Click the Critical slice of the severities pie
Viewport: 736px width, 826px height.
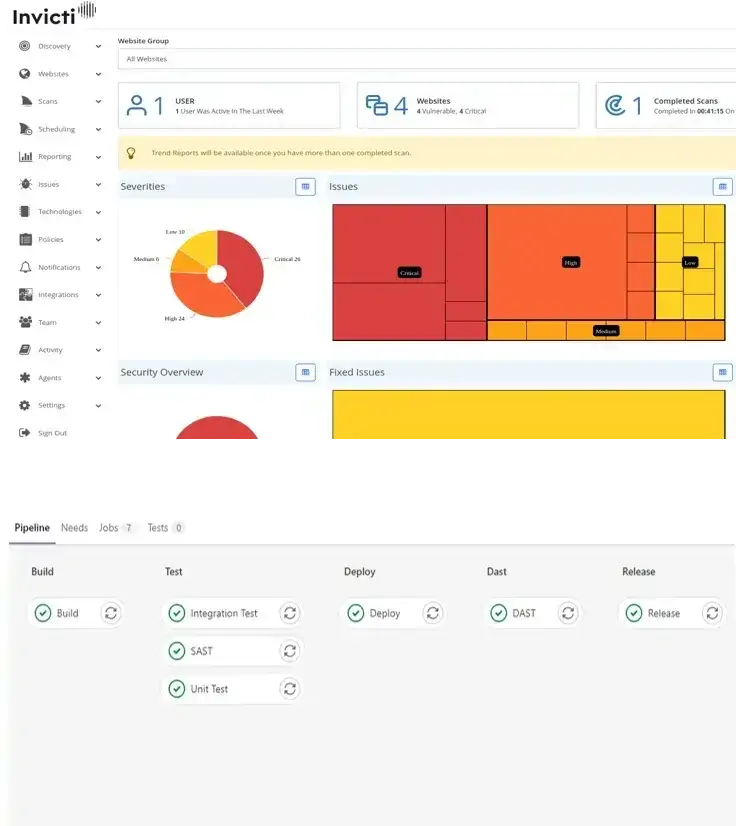pyautogui.click(x=245, y=264)
